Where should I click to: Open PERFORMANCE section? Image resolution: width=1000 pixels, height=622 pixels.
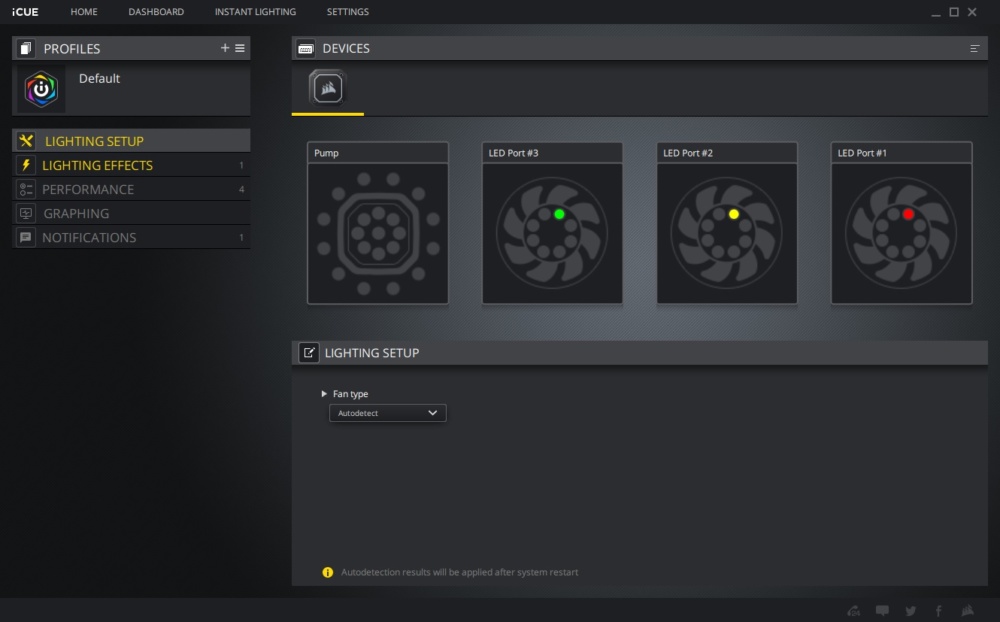[x=131, y=189]
